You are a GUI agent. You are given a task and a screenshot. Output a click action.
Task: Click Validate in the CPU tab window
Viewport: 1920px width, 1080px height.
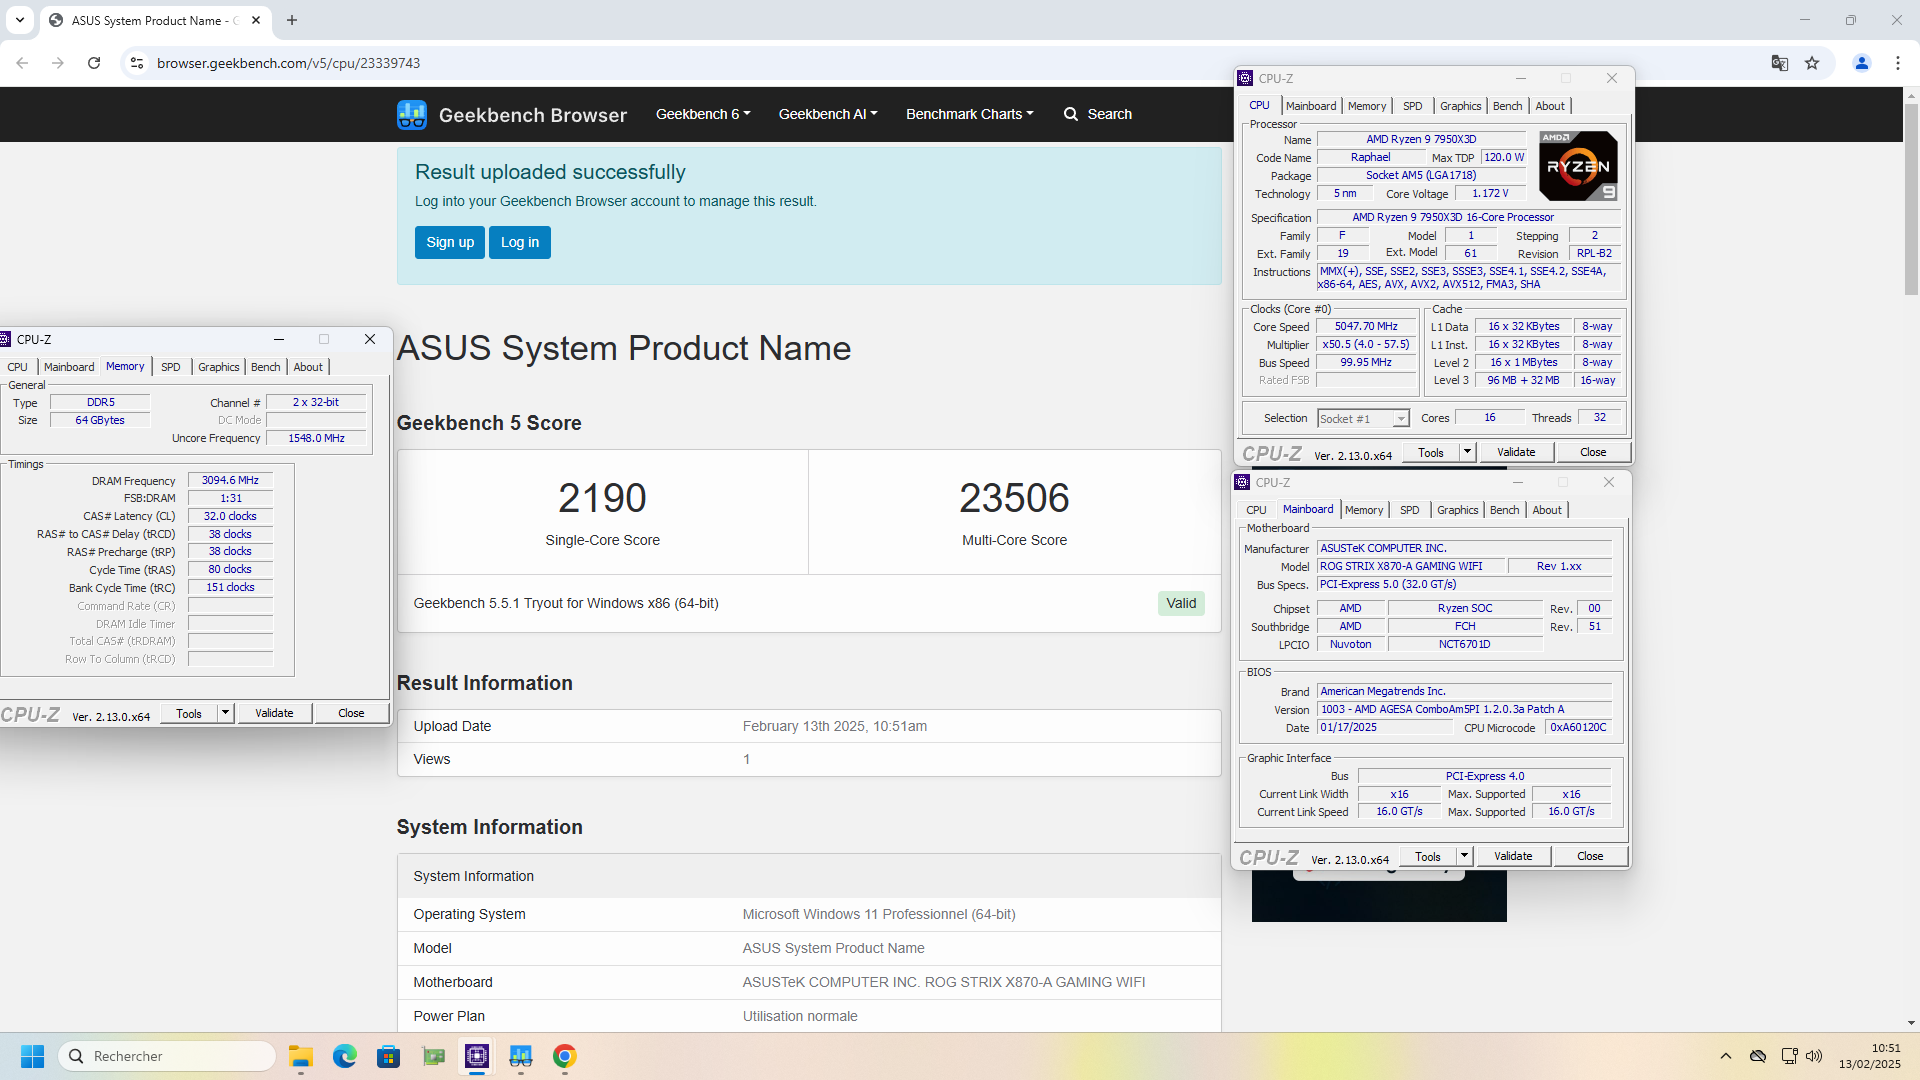(1516, 452)
